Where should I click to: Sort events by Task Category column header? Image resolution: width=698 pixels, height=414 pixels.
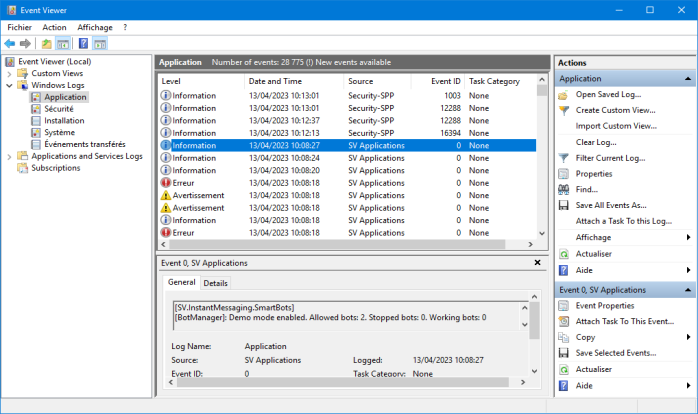pos(500,81)
